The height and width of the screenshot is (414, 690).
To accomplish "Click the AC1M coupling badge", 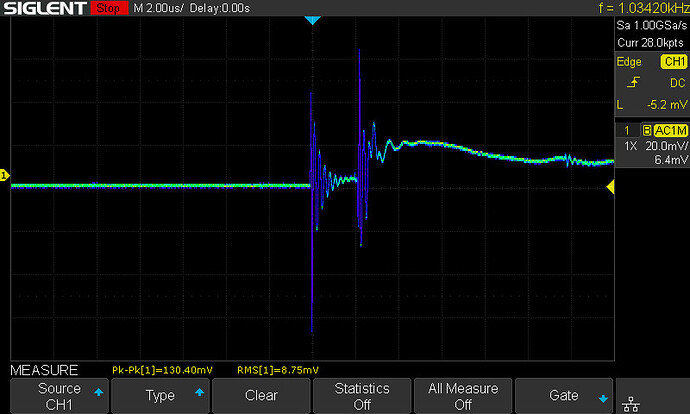I will tap(670, 131).
